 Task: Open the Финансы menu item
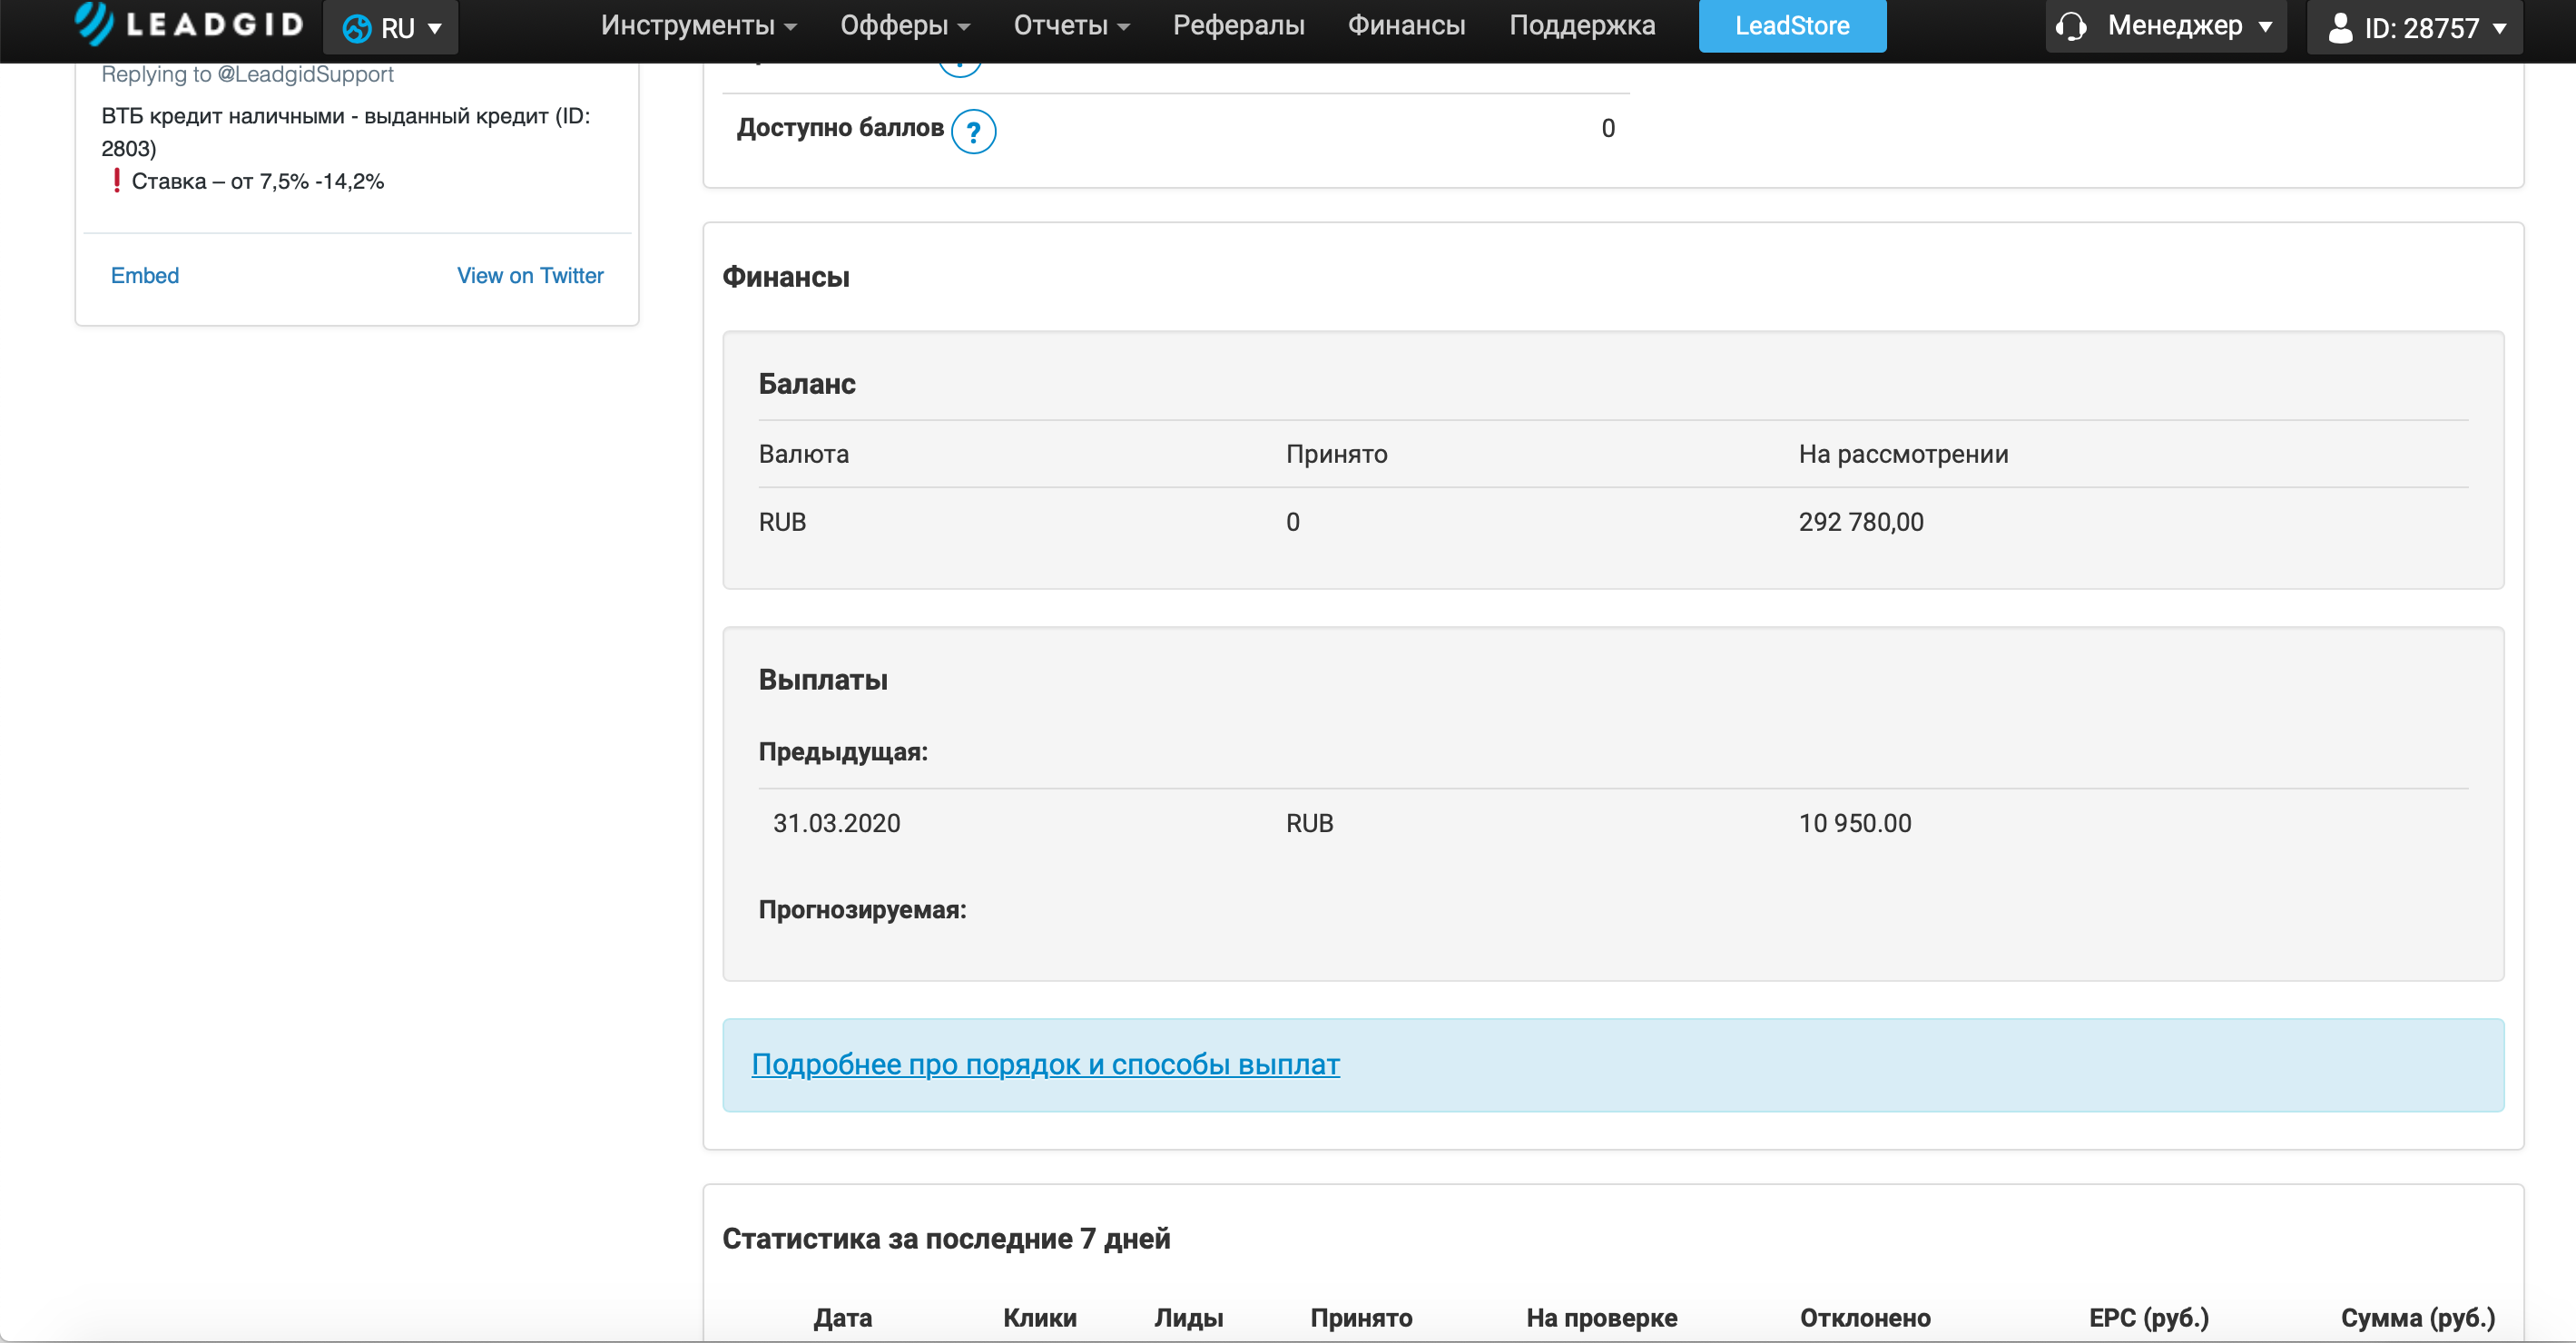pyautogui.click(x=1405, y=25)
